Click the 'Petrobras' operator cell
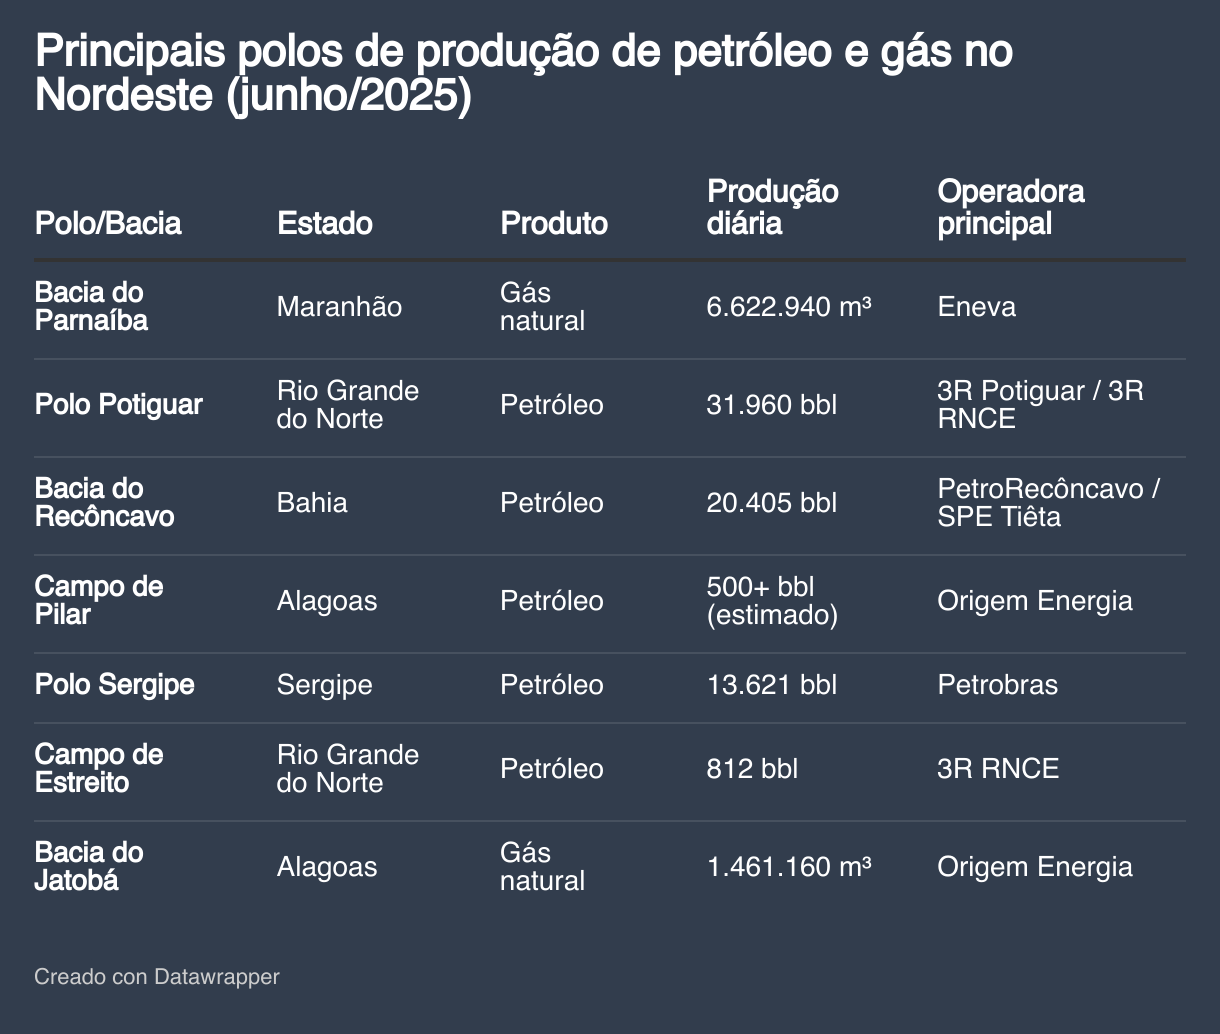 (997, 685)
